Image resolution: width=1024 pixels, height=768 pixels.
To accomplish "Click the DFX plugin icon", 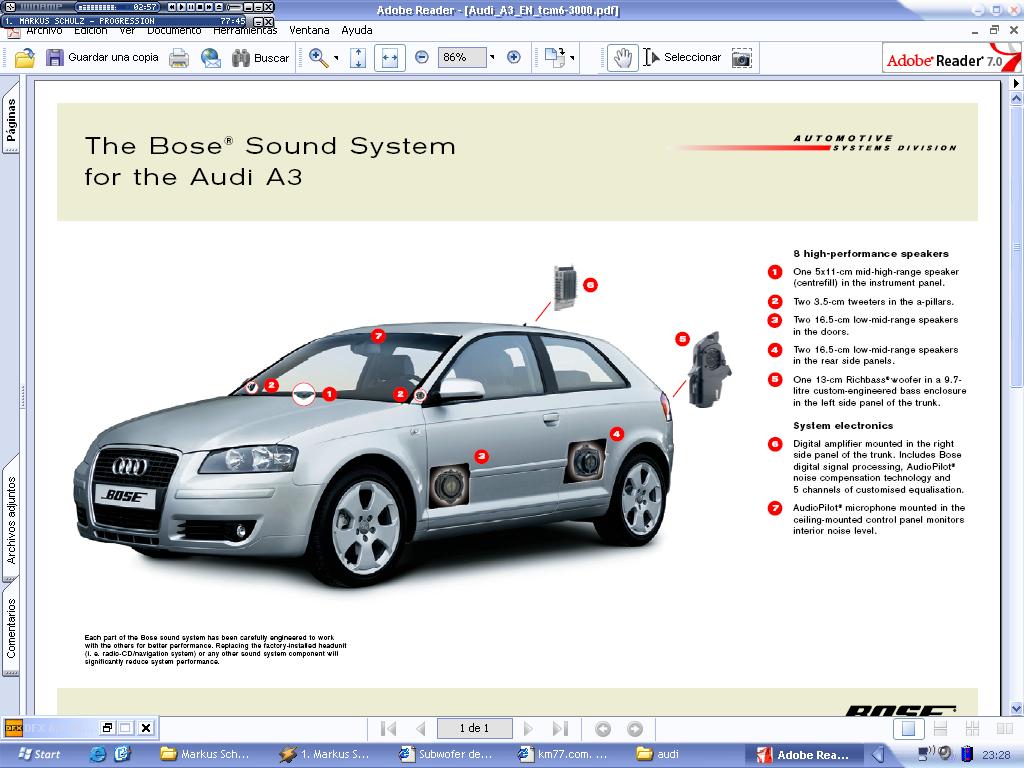I will pyautogui.click(x=13, y=728).
